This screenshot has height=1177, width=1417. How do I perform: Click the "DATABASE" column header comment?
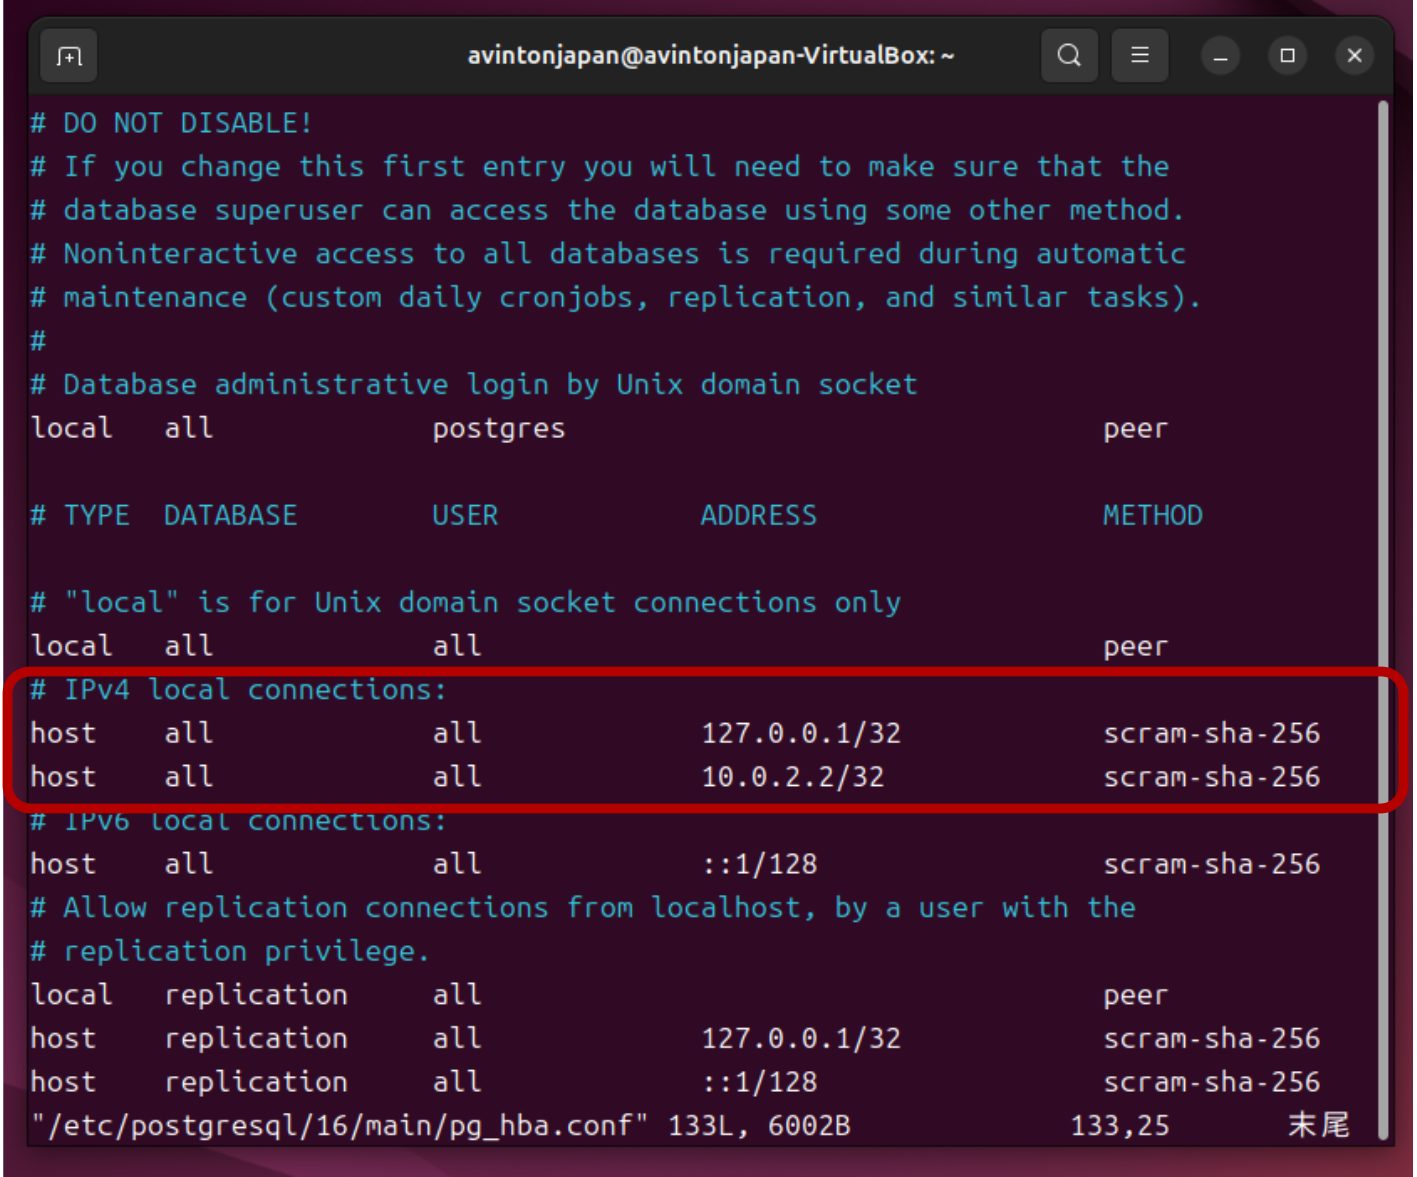tap(230, 515)
